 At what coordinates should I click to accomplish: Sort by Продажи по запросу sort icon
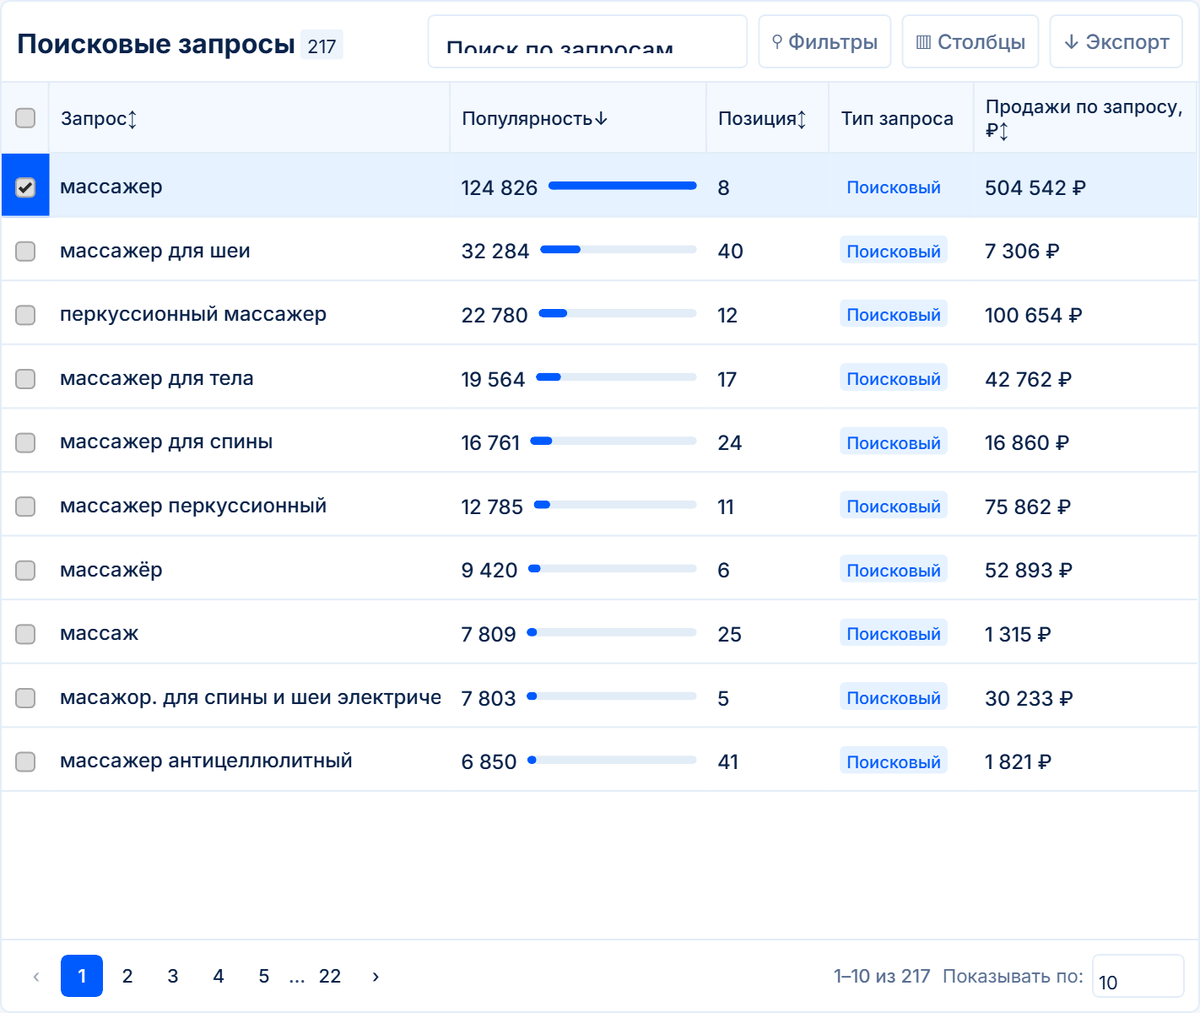point(1004,131)
